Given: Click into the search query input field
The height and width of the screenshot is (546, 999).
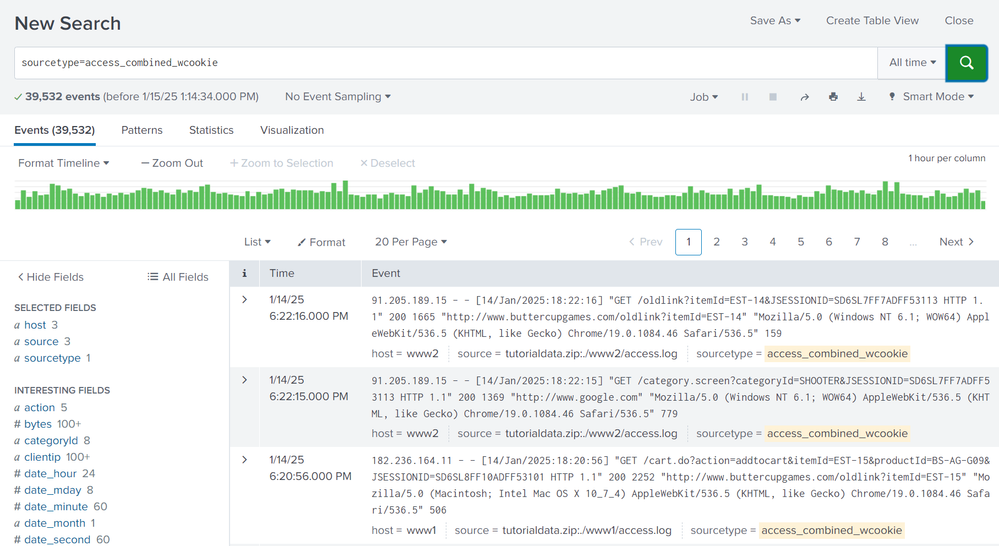Looking at the screenshot, I should pyautogui.click(x=445, y=62).
